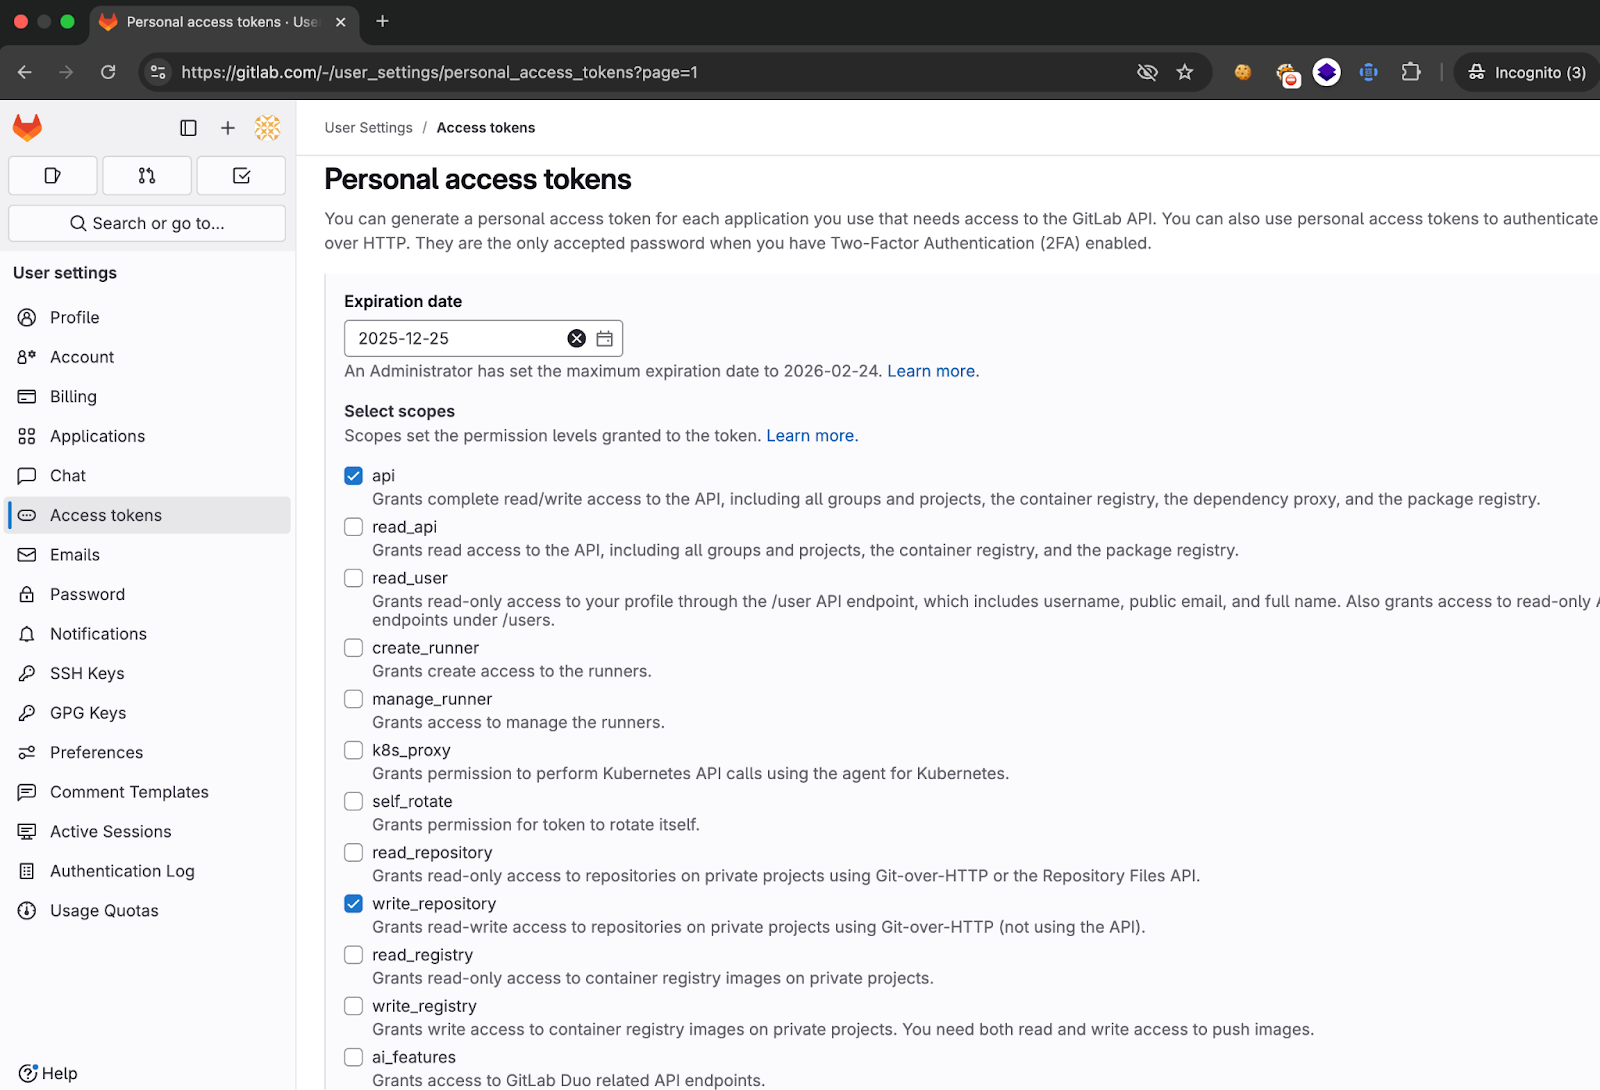Viewport: 1600px width, 1090px height.
Task: Enable the read_registry scope
Action: tap(353, 955)
